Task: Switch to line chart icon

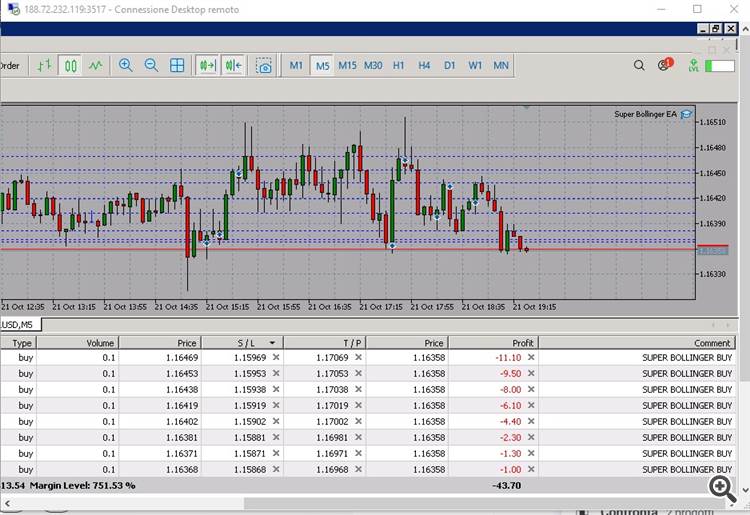Action: pos(96,66)
